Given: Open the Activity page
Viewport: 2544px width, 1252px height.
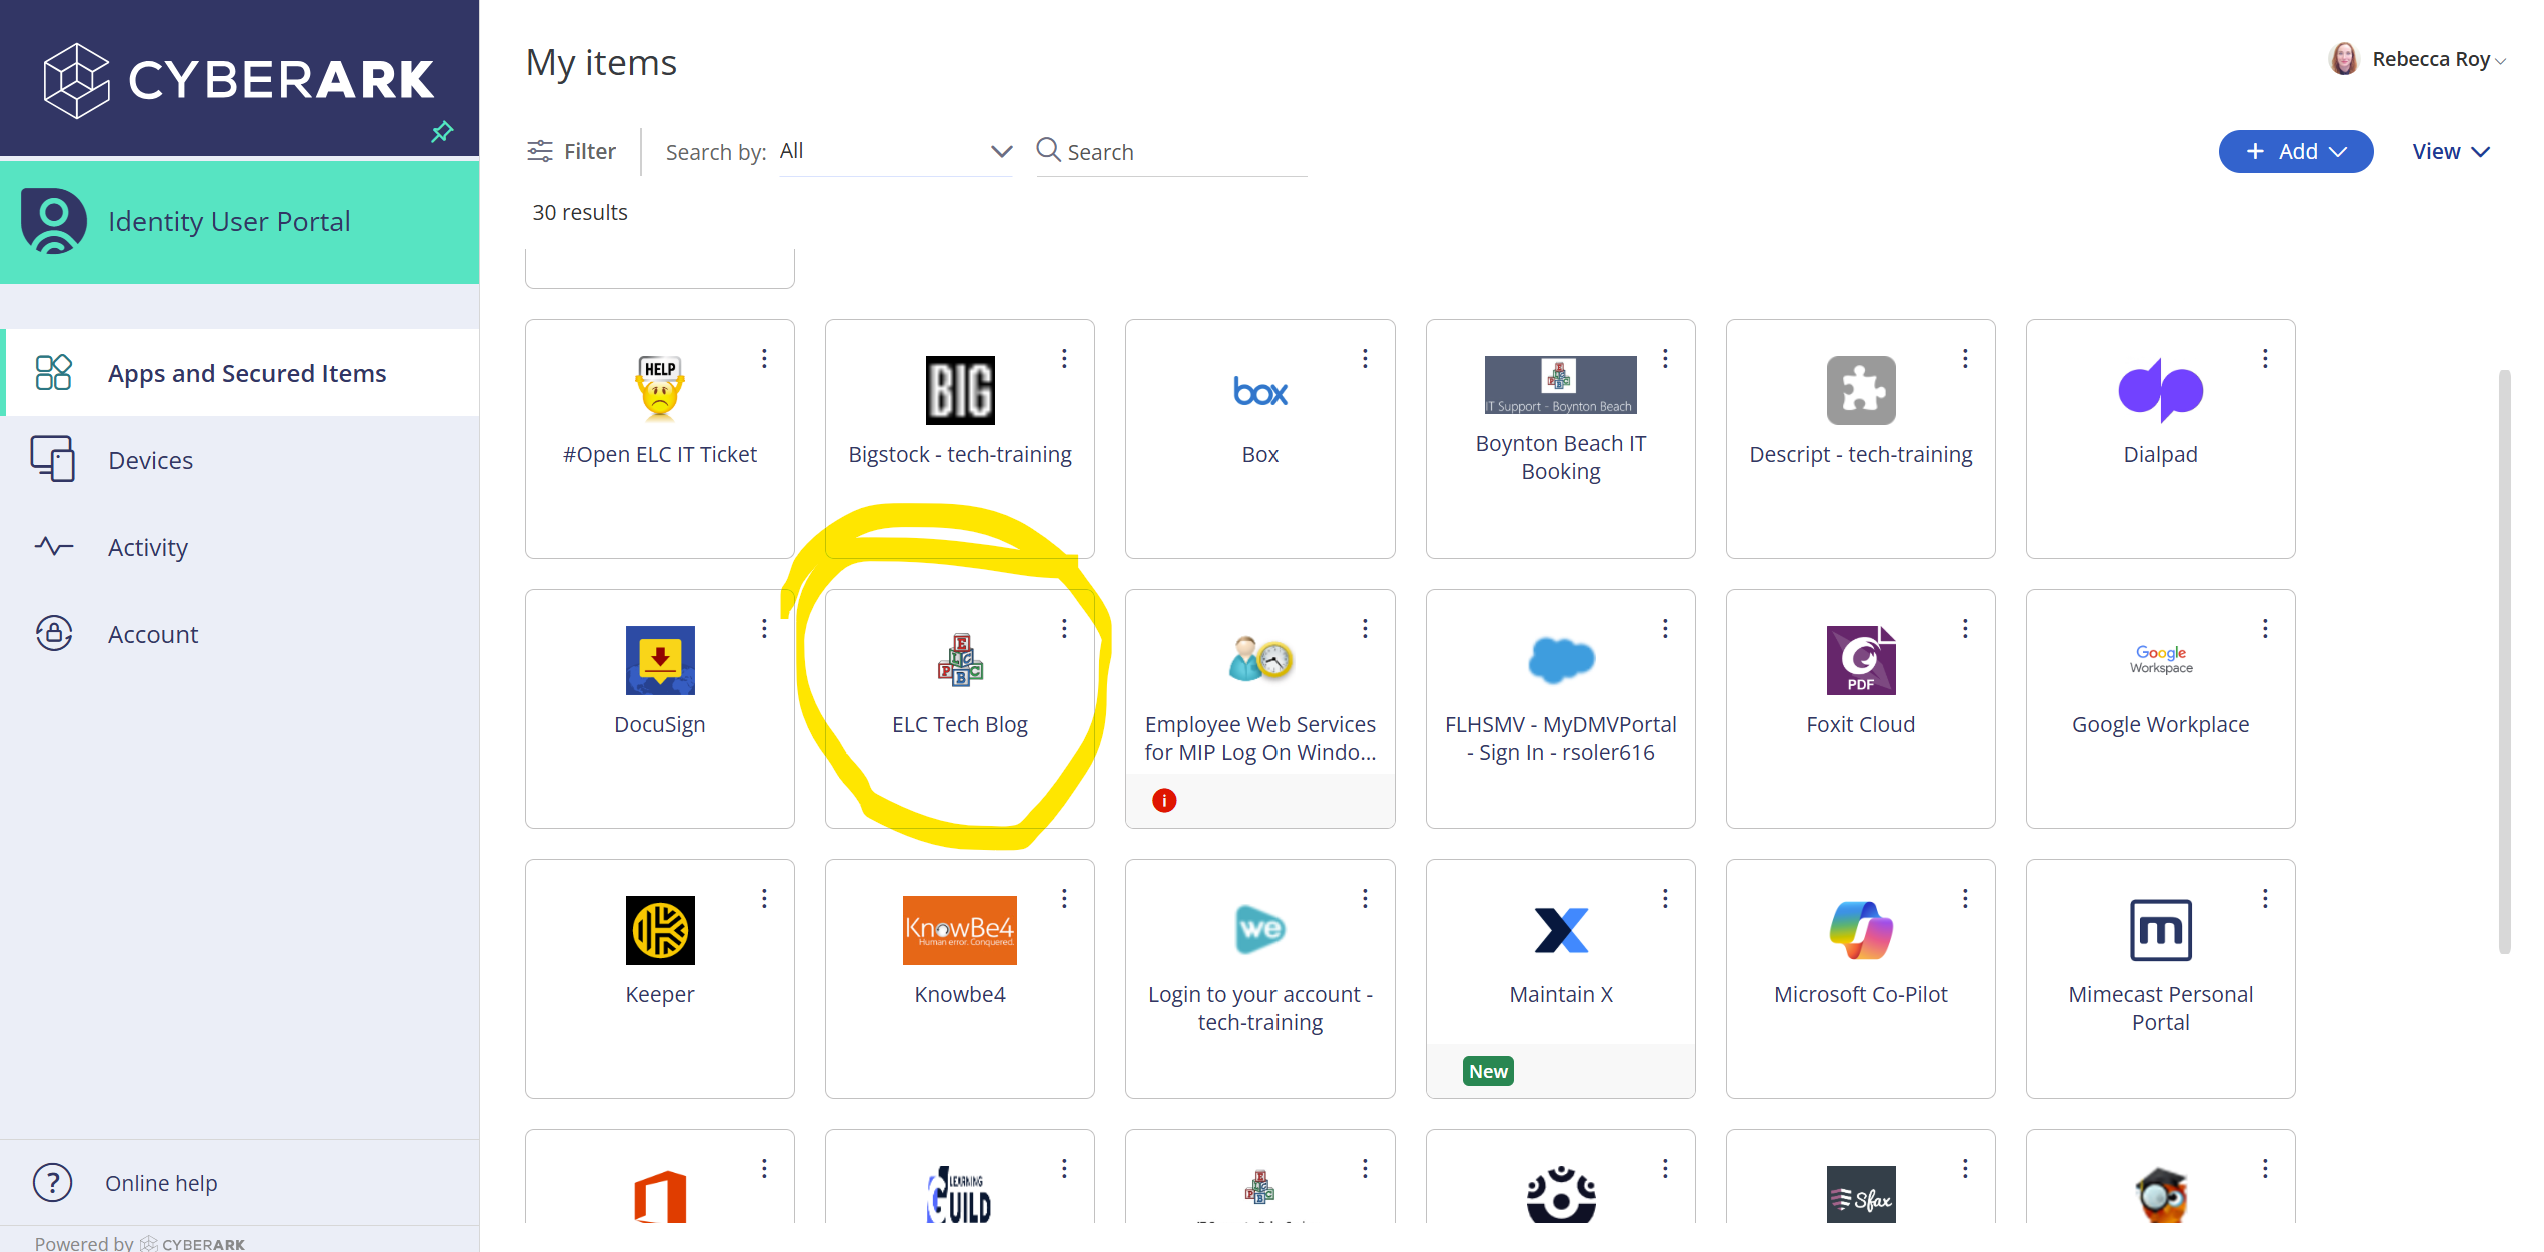Looking at the screenshot, I should [x=148, y=547].
